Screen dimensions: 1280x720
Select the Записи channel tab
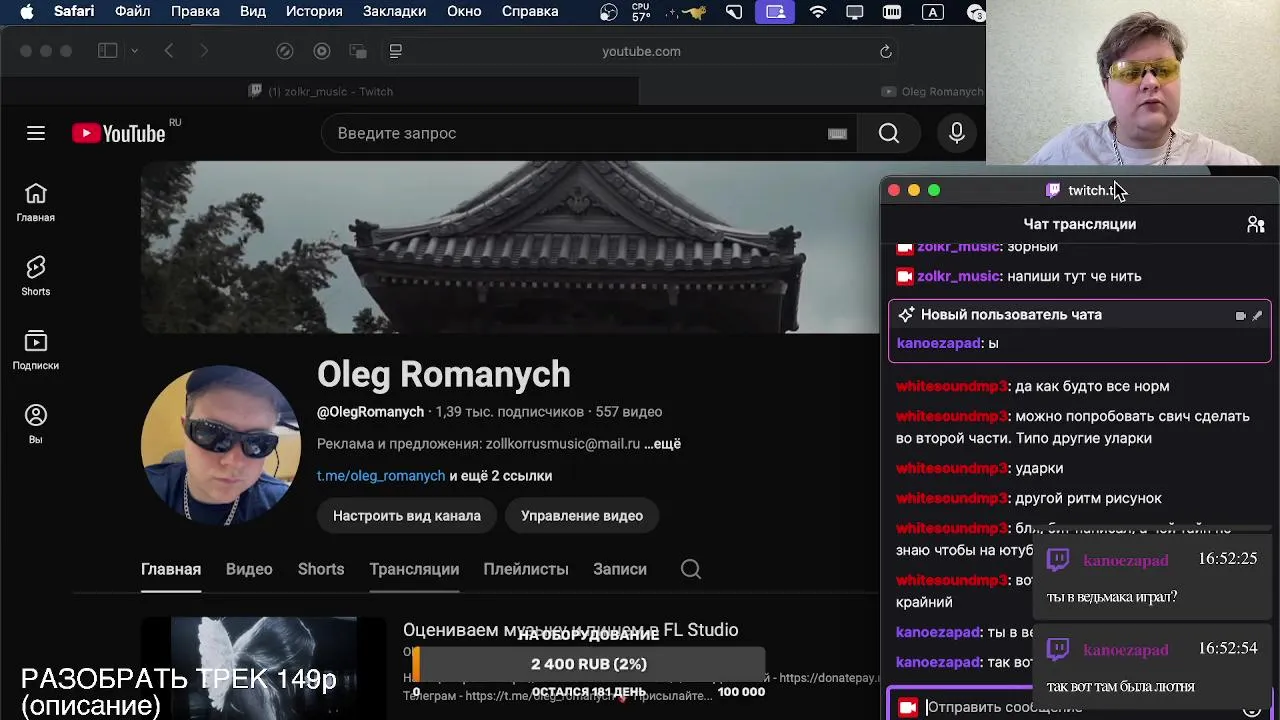click(x=620, y=569)
